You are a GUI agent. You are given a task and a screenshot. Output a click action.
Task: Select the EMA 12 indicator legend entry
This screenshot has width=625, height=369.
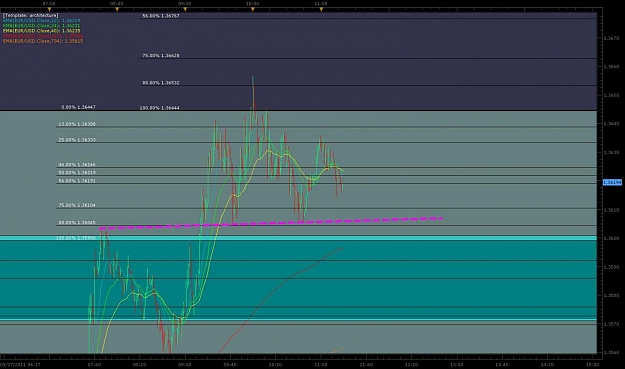click(x=41, y=20)
